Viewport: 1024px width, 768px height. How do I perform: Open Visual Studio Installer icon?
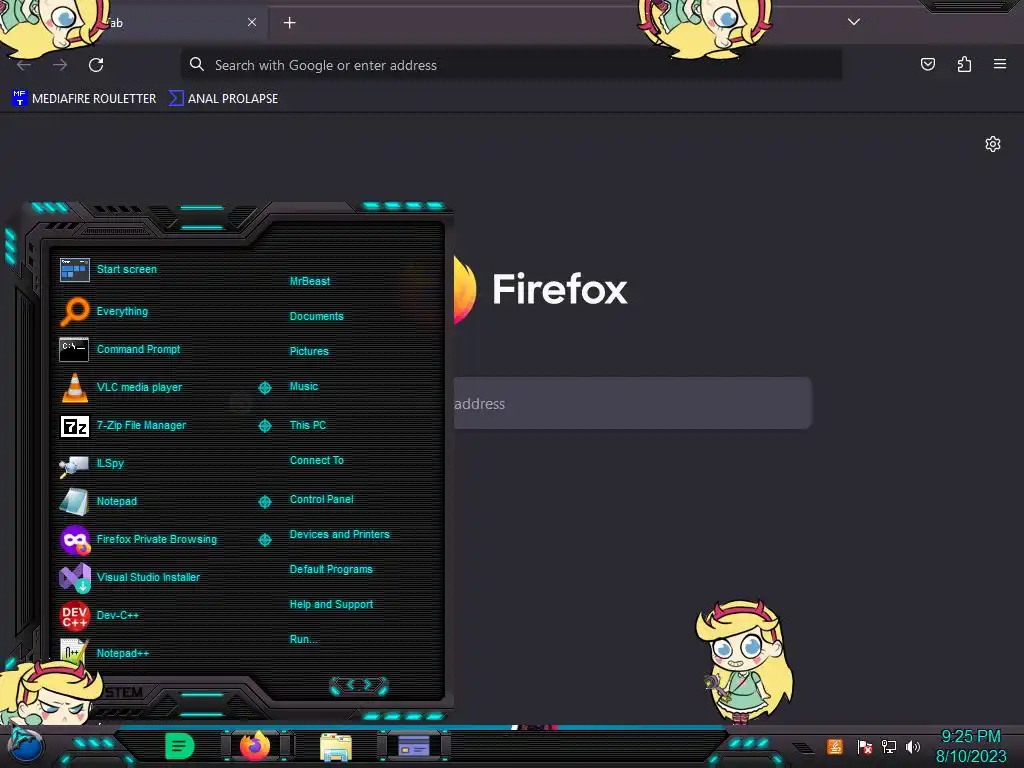tap(74, 577)
